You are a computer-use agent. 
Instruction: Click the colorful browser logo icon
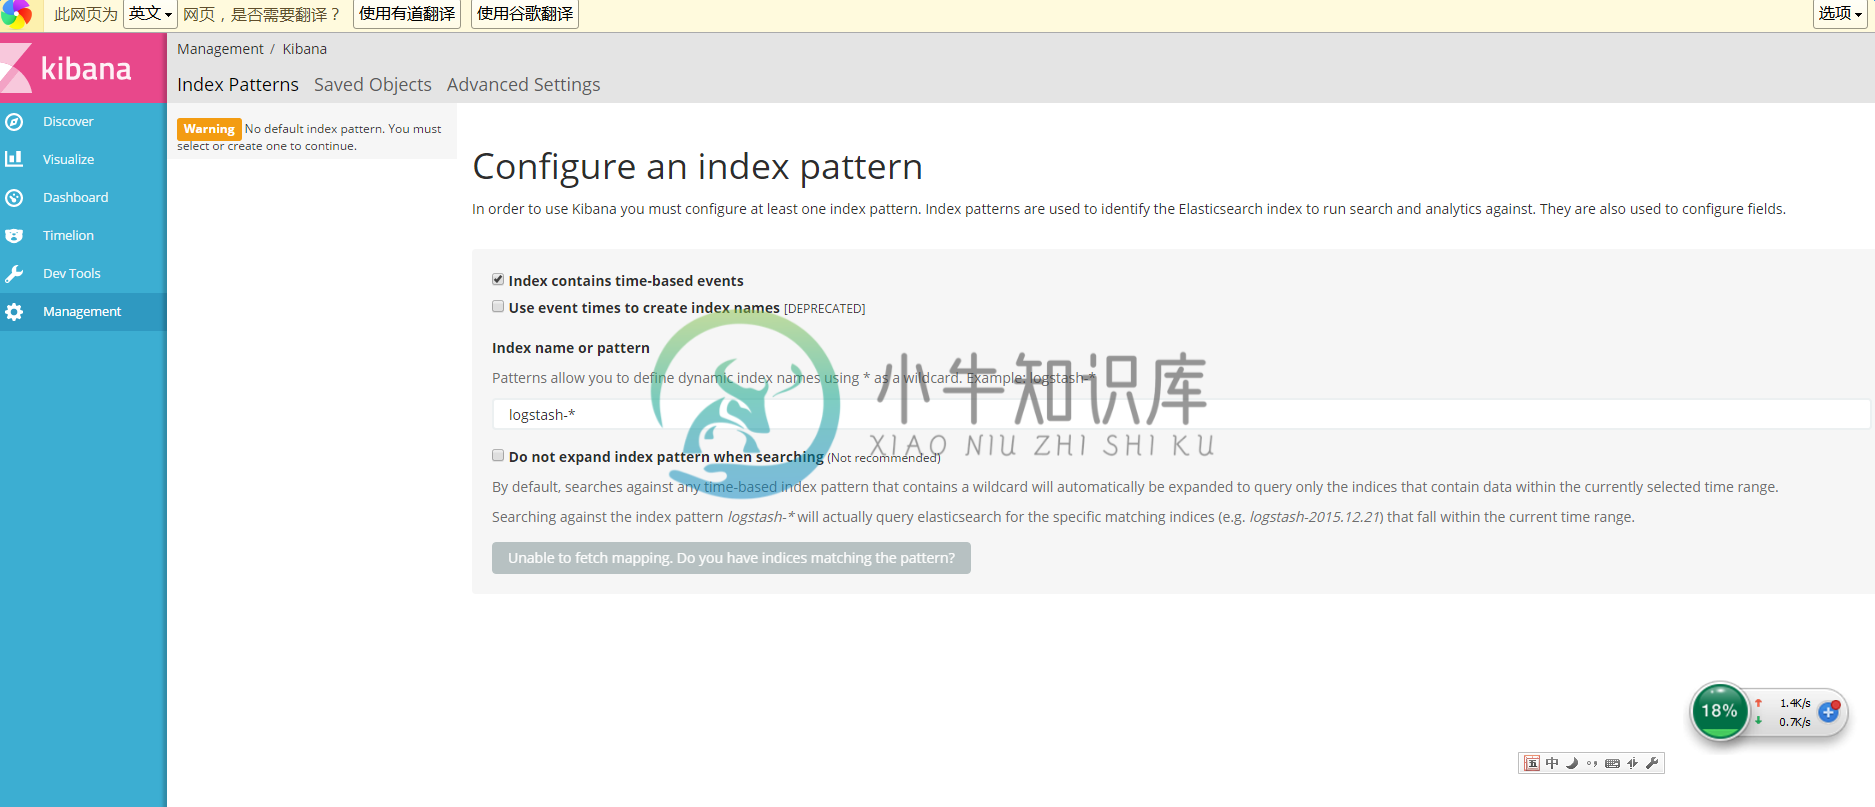[x=16, y=14]
